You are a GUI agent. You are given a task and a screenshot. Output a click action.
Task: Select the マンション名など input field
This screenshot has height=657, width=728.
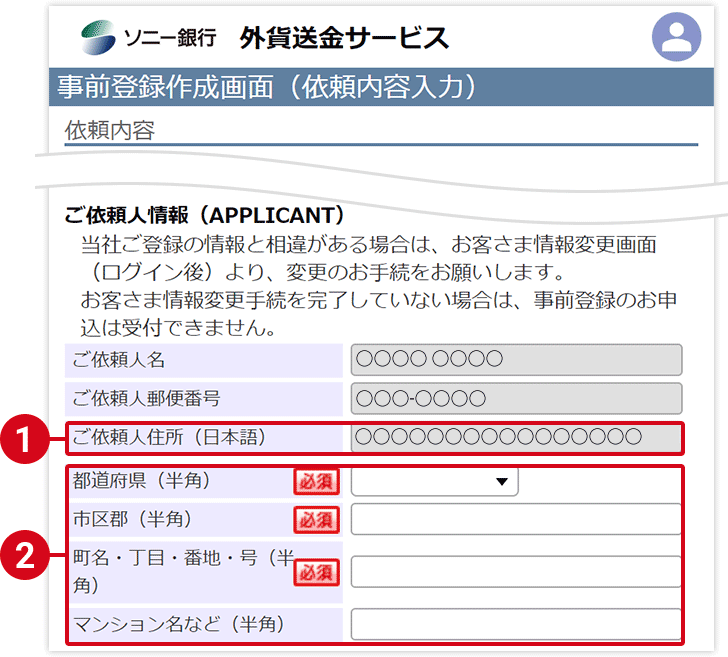pyautogui.click(x=516, y=624)
